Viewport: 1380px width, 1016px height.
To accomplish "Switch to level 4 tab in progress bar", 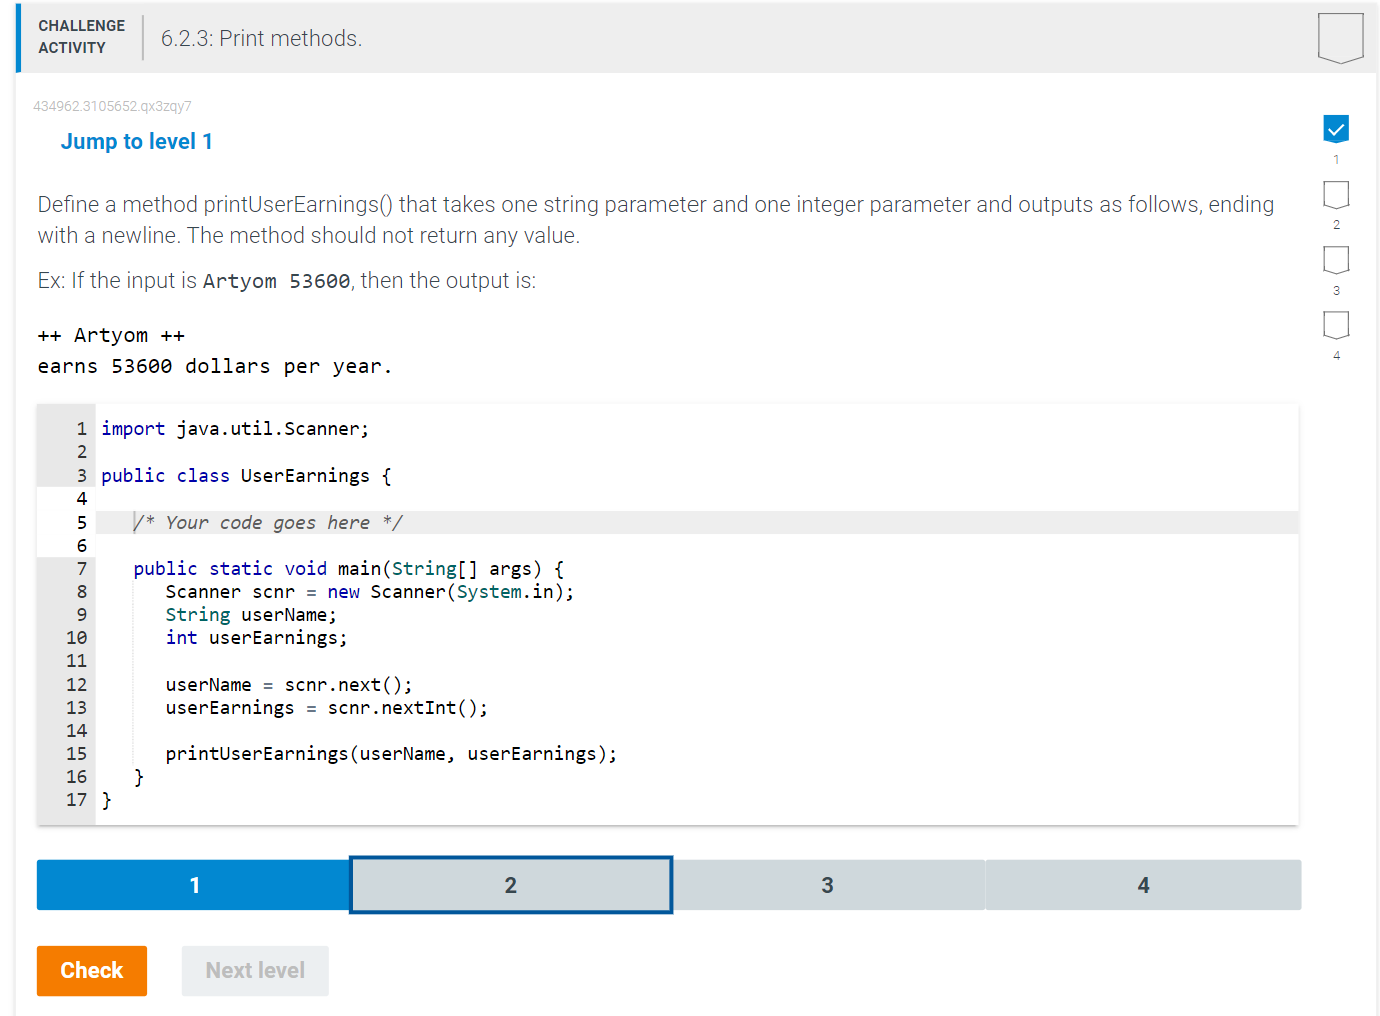I will coord(1143,885).
